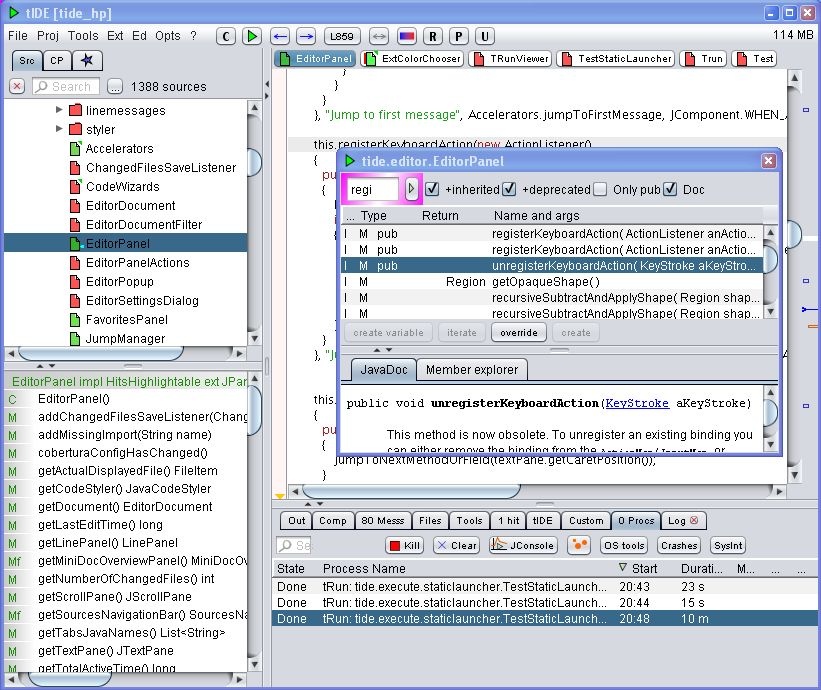The image size is (821, 690).
Task: Click the C button in the top toolbar
Action: 226,36
